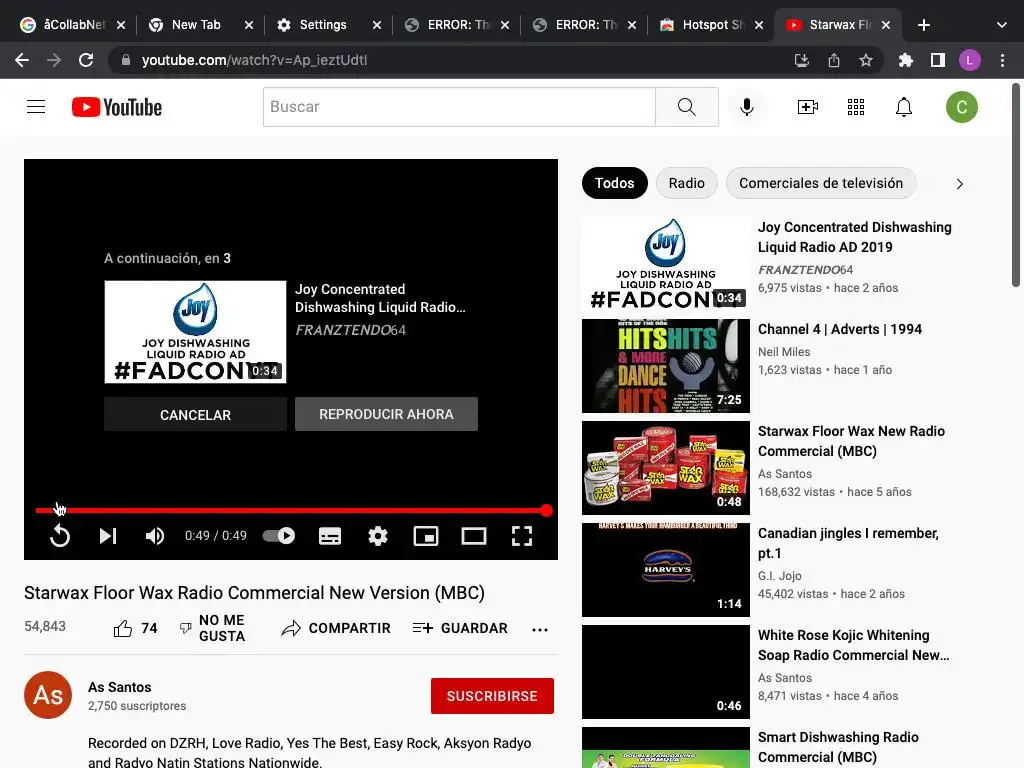Share this page icon in address bar

point(833,60)
